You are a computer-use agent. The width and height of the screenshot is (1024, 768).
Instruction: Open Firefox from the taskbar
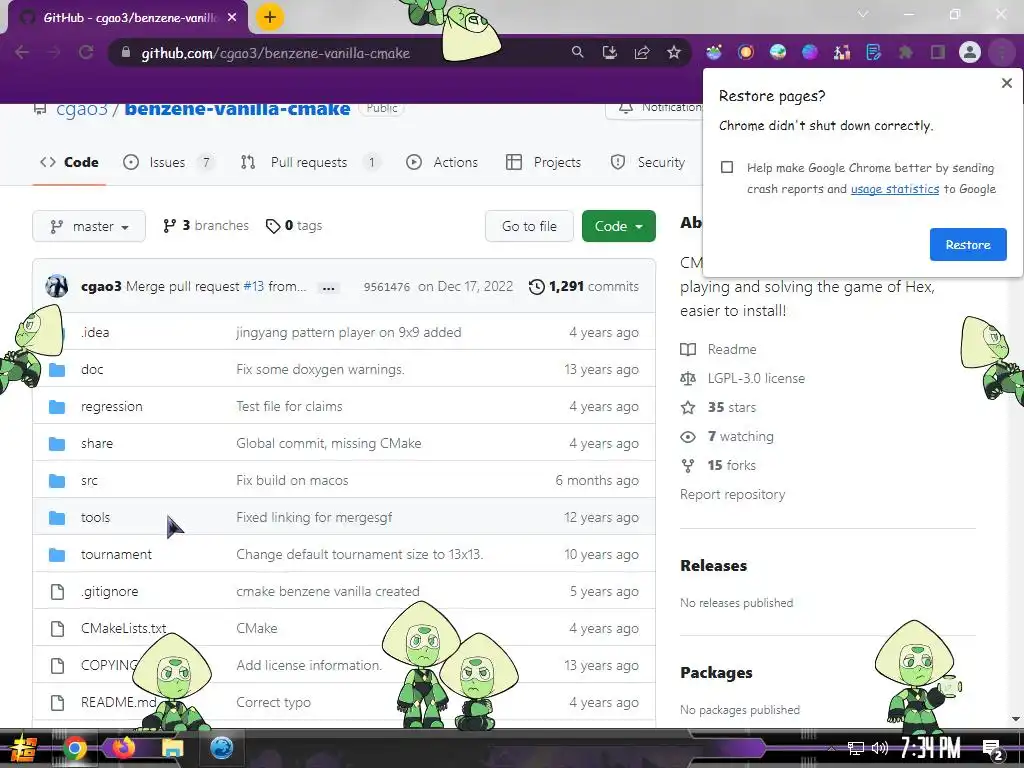tap(123, 748)
